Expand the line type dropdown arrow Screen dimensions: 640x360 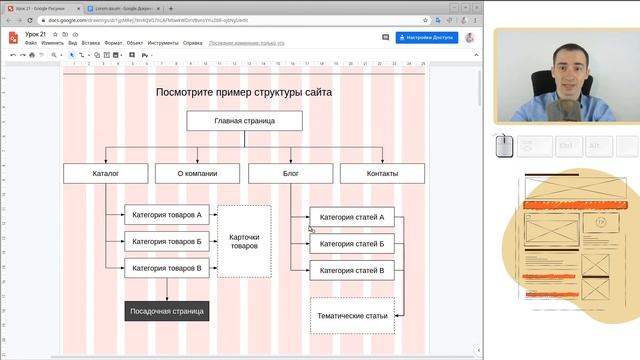pyautogui.click(x=89, y=56)
